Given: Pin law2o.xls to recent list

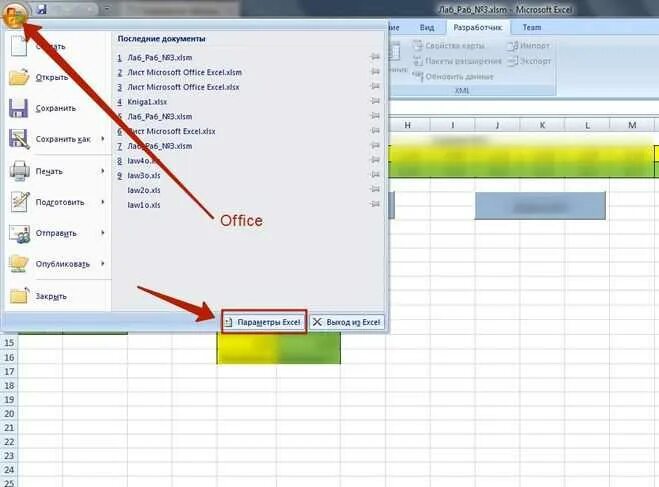Looking at the screenshot, I should click(x=375, y=189).
